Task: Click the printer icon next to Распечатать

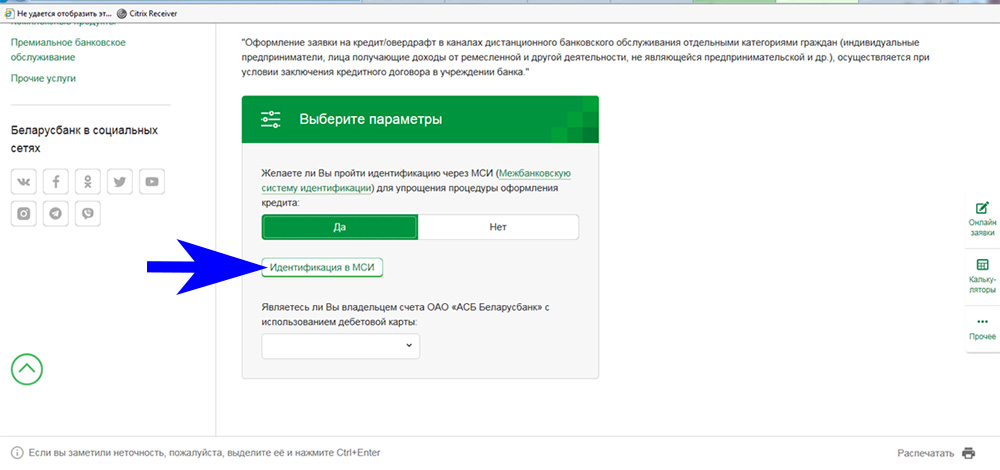Action: click(x=969, y=453)
